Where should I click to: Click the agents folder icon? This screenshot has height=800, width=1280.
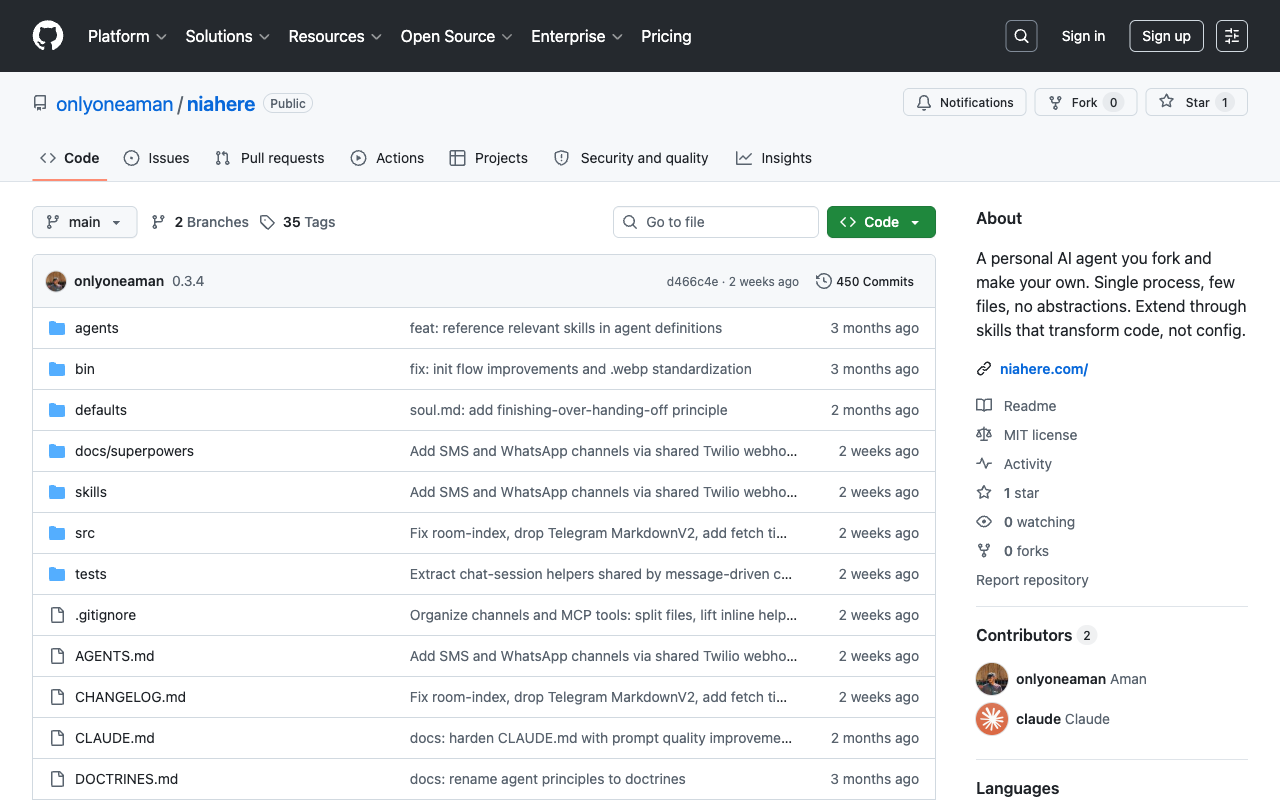(57, 328)
